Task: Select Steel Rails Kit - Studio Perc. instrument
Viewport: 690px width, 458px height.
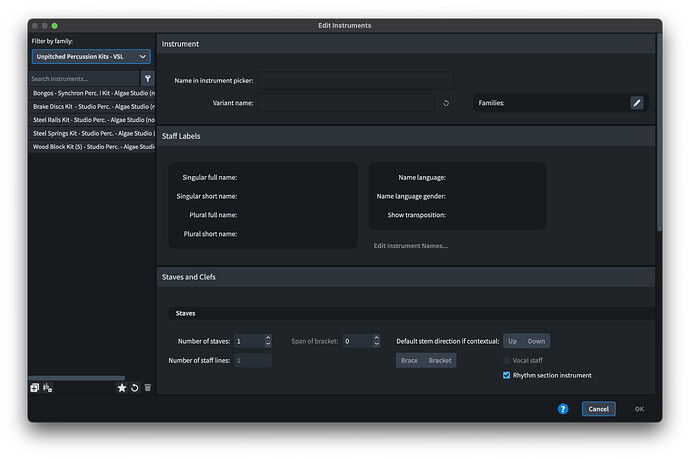Action: [92, 120]
